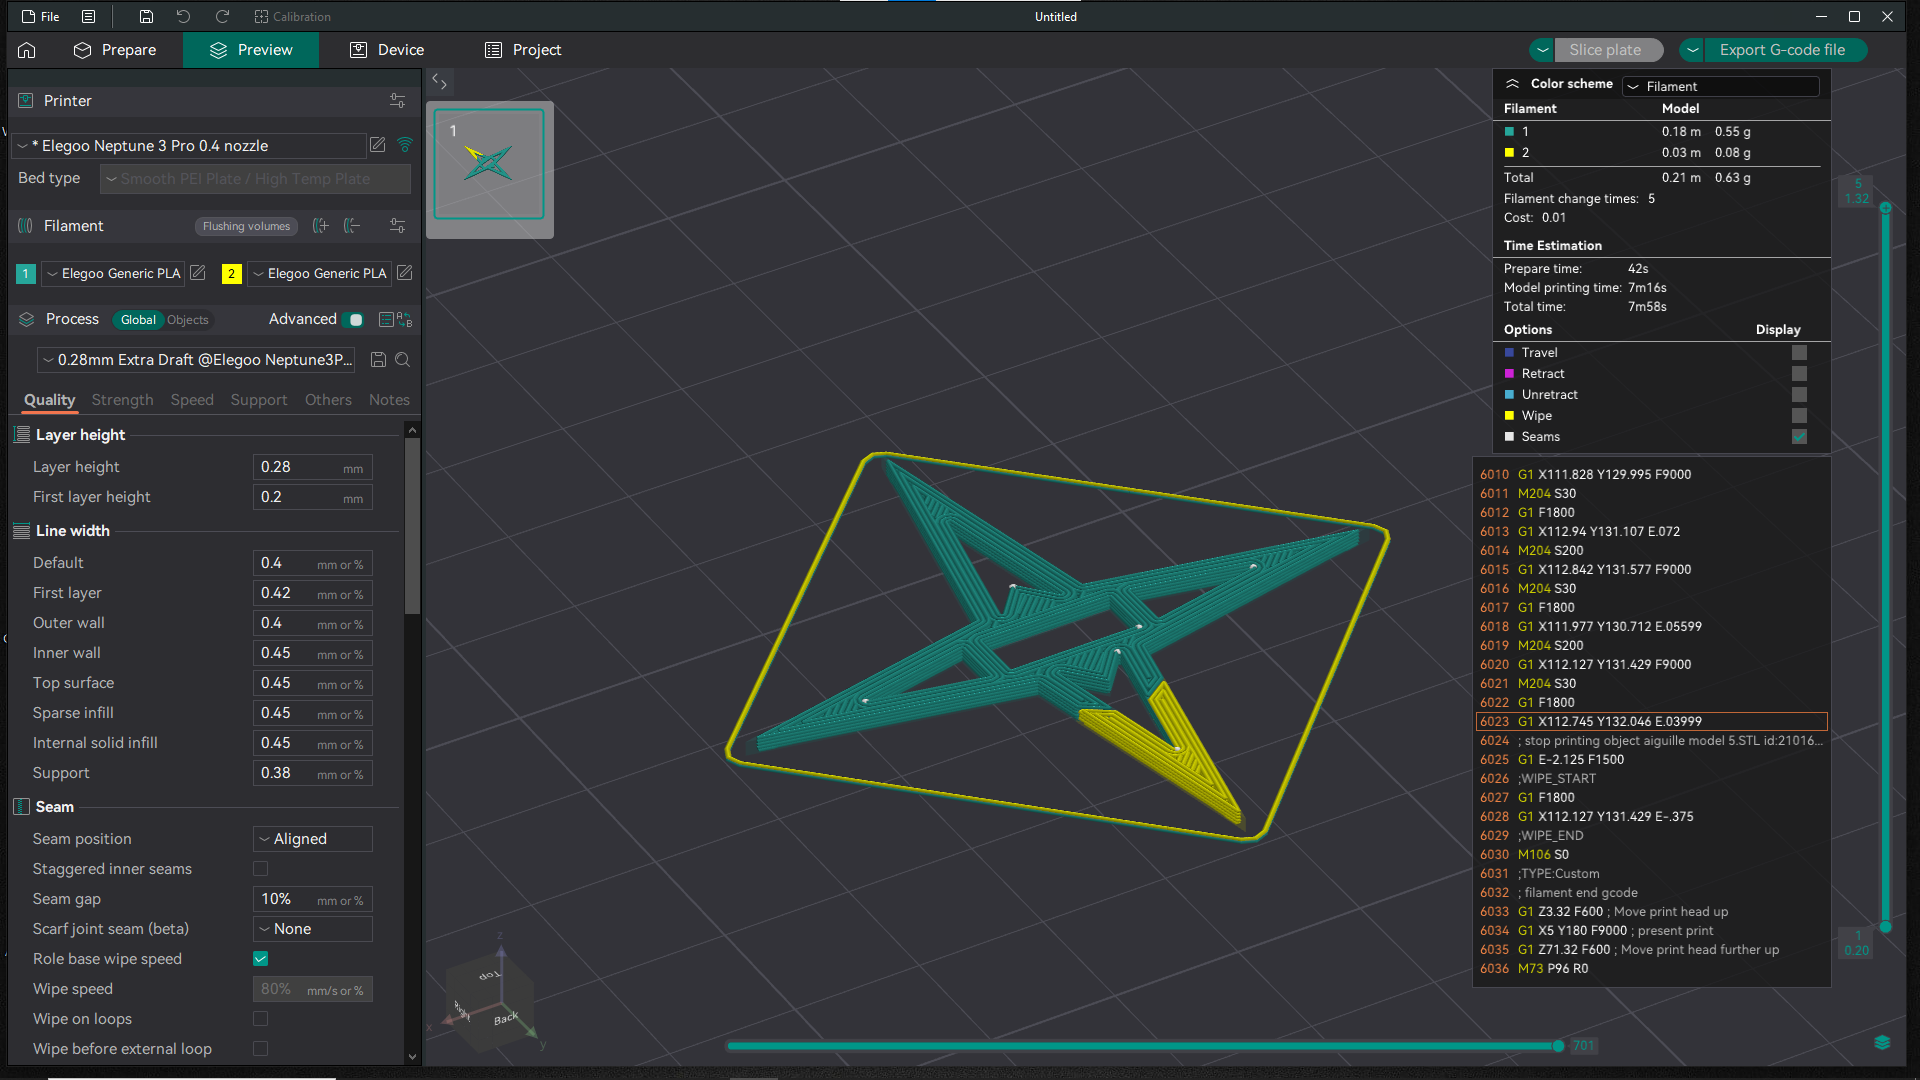Viewport: 1920px width, 1080px height.
Task: Enable Wipe on loops
Action: (x=260, y=1018)
